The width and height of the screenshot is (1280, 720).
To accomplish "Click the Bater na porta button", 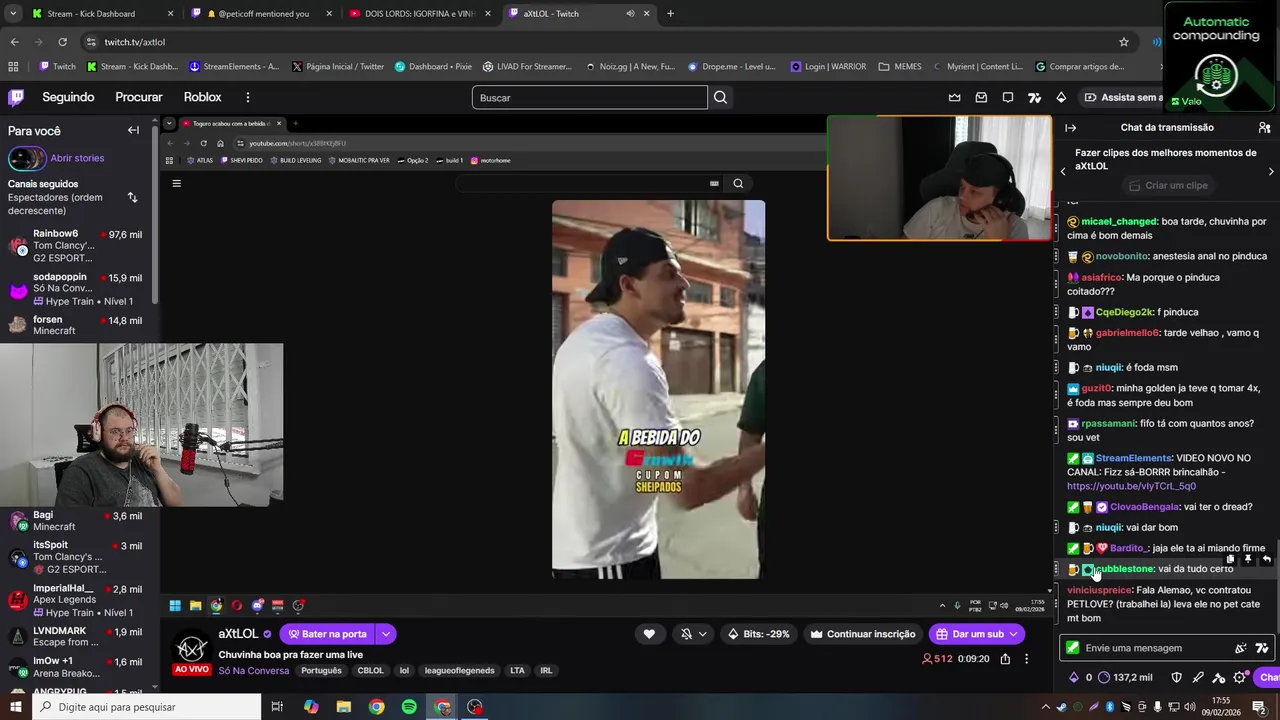I will tap(328, 634).
